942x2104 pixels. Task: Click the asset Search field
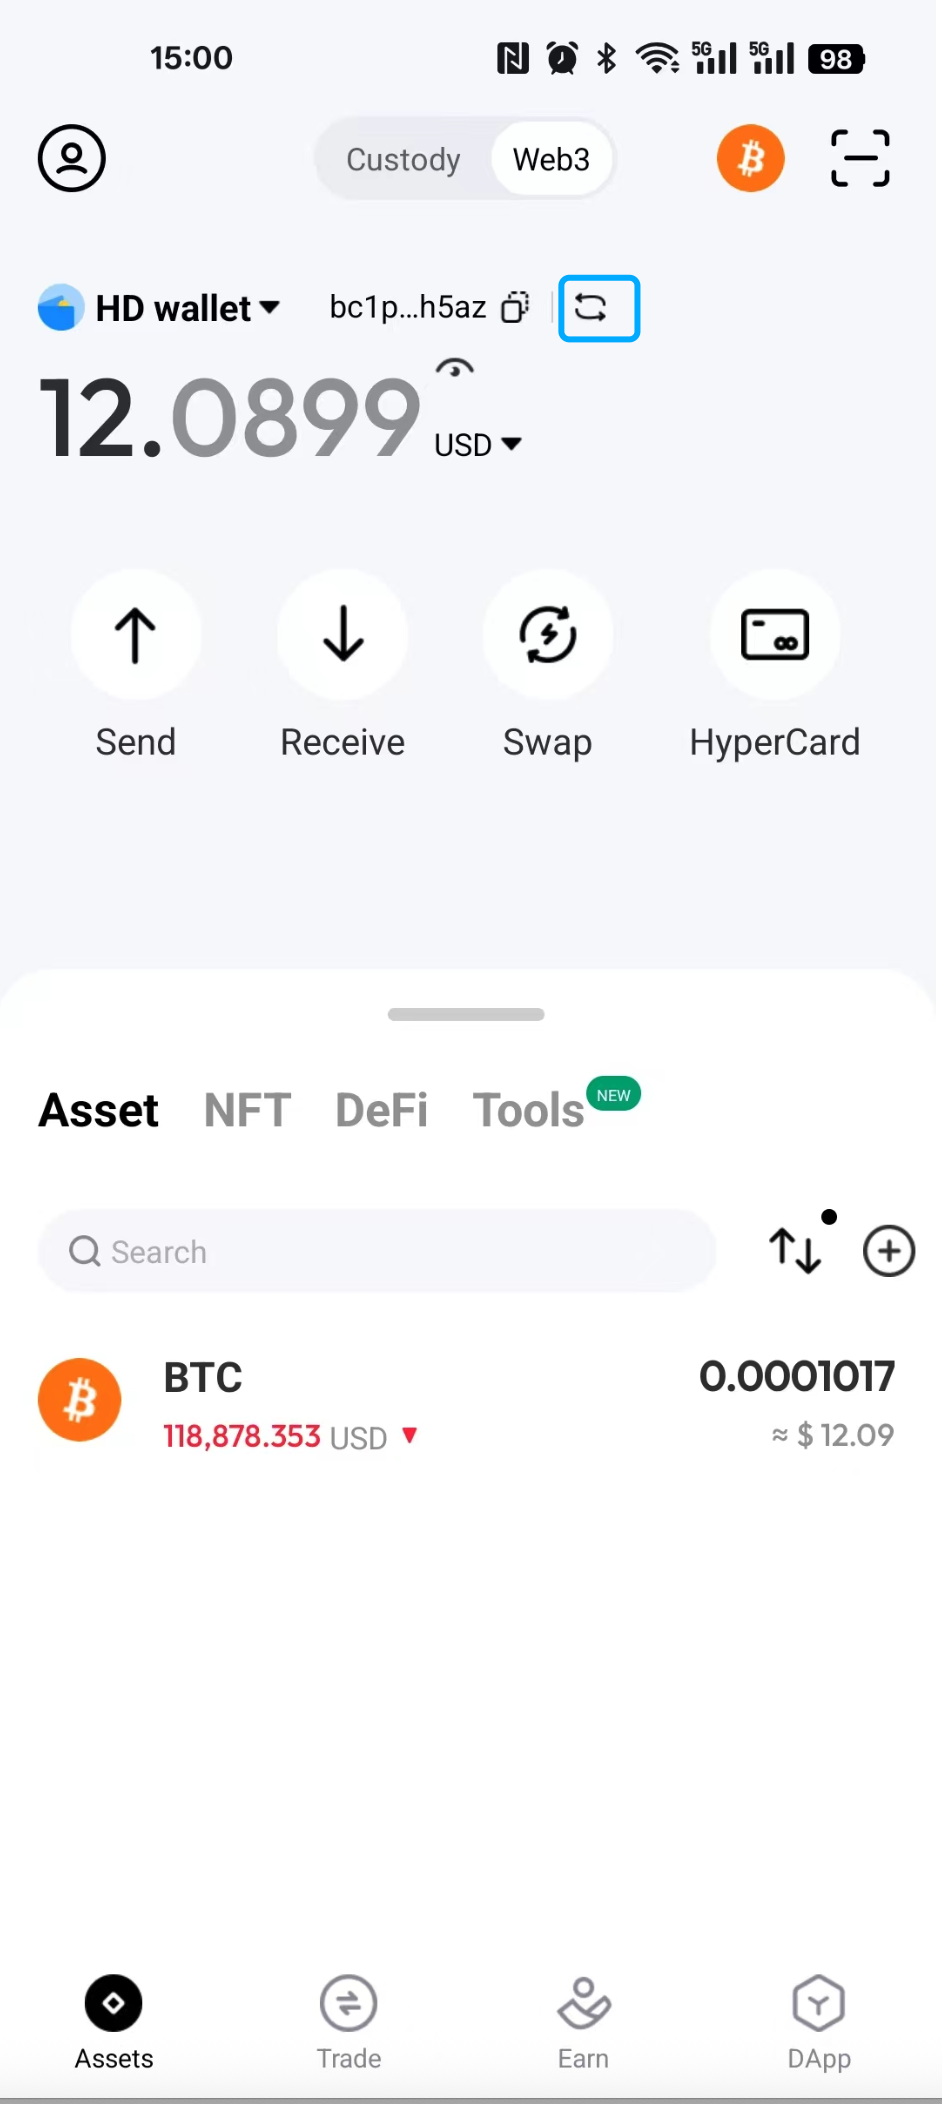tap(377, 1251)
